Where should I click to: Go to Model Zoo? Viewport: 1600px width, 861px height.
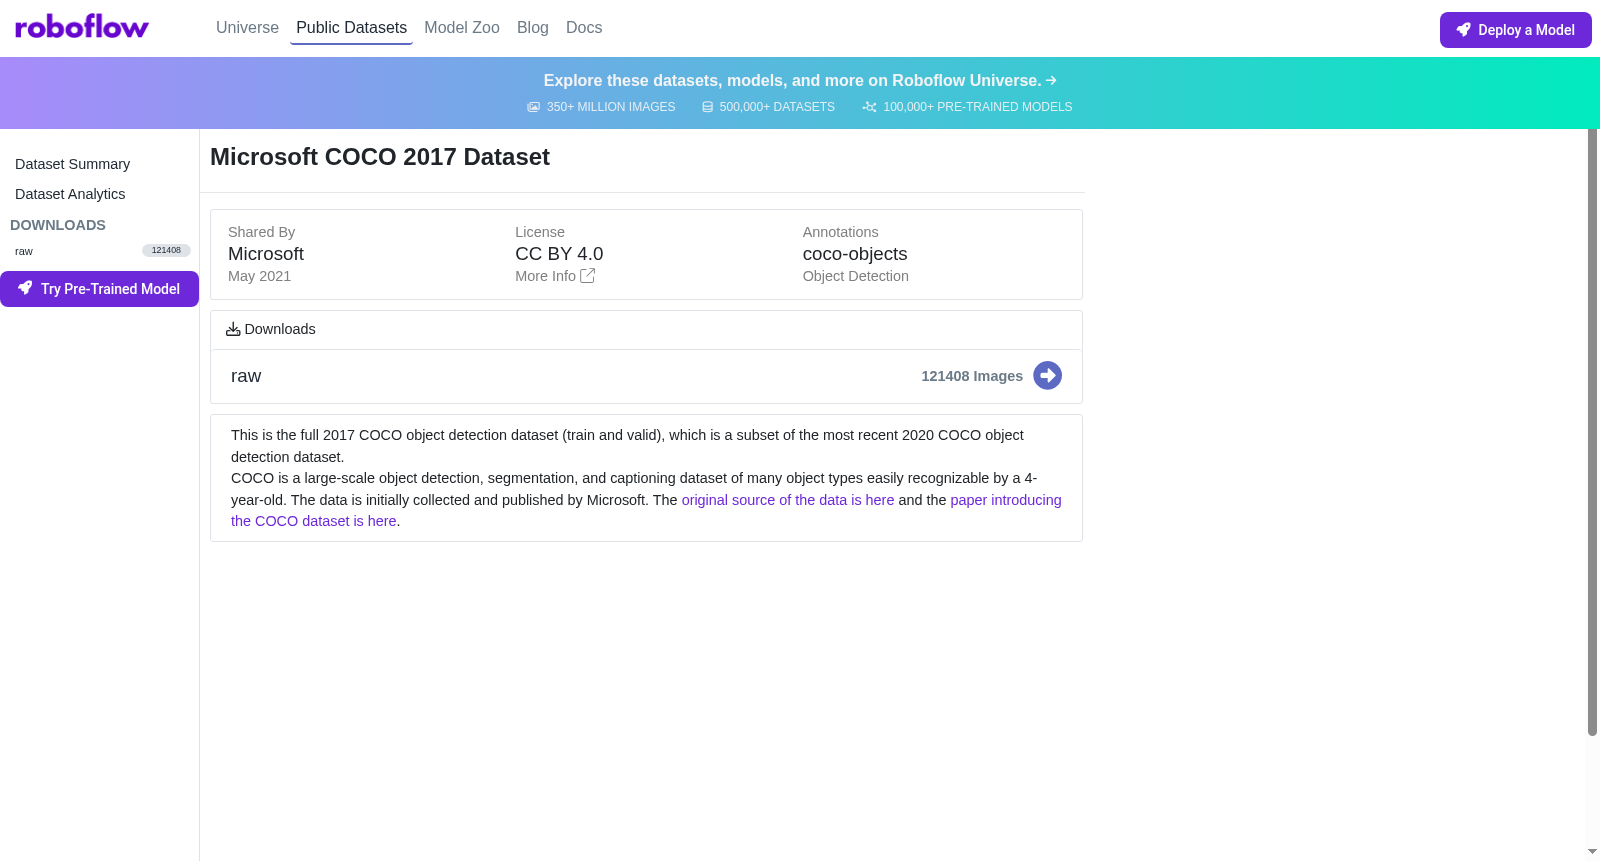pos(462,28)
